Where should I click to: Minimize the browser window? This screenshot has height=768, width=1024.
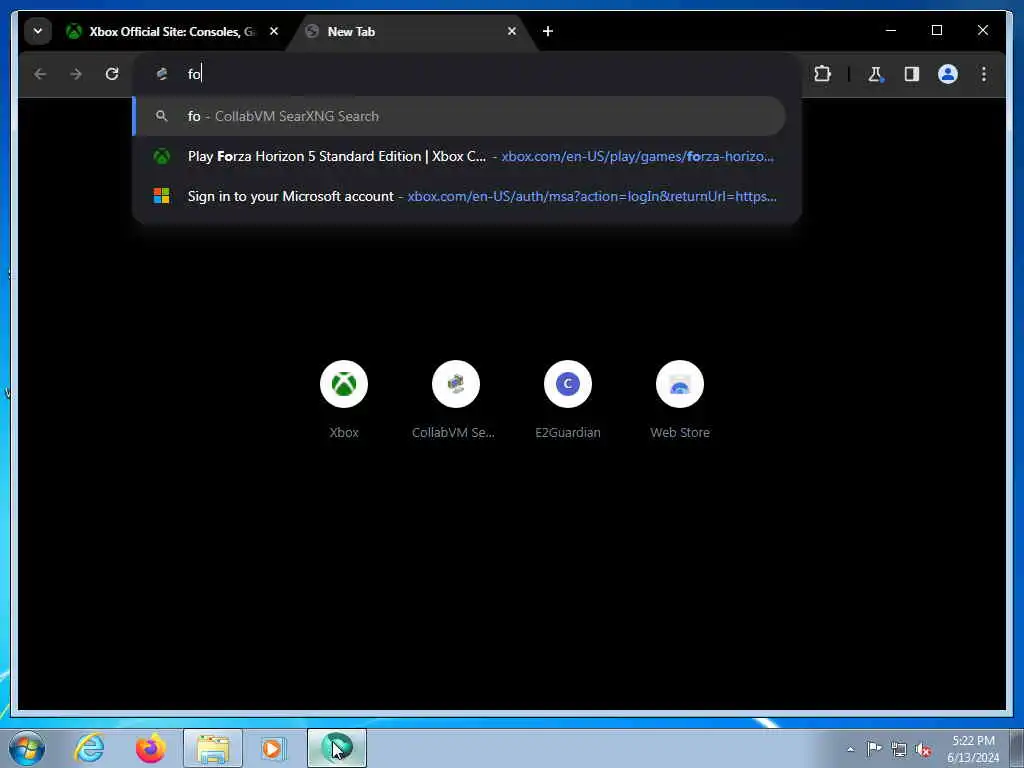tap(891, 30)
